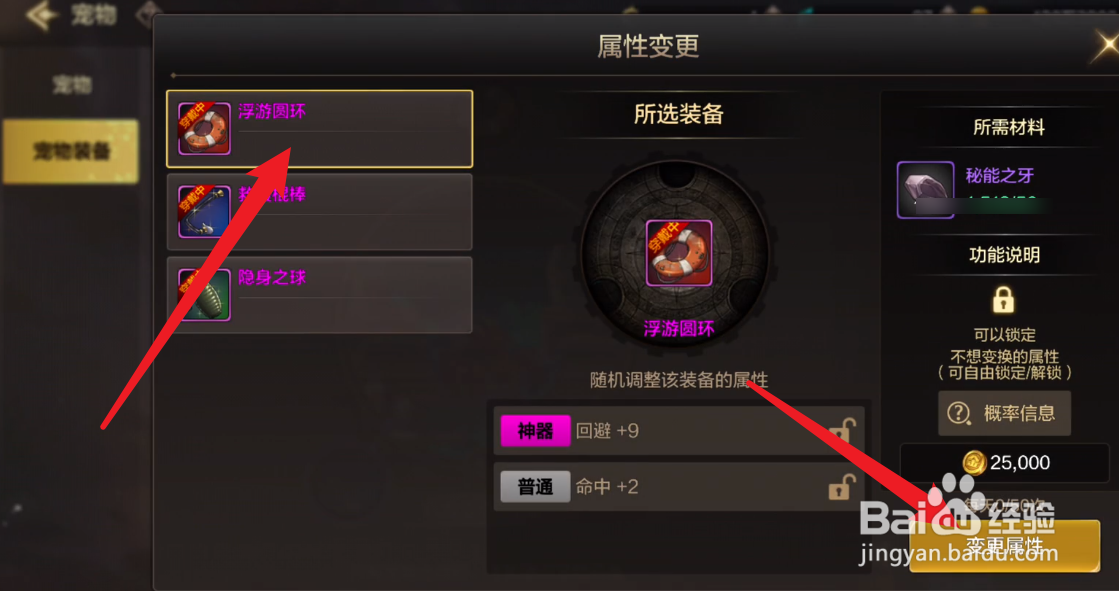
Task: Switch to the 宠物装备 tab
Action: pos(71,151)
